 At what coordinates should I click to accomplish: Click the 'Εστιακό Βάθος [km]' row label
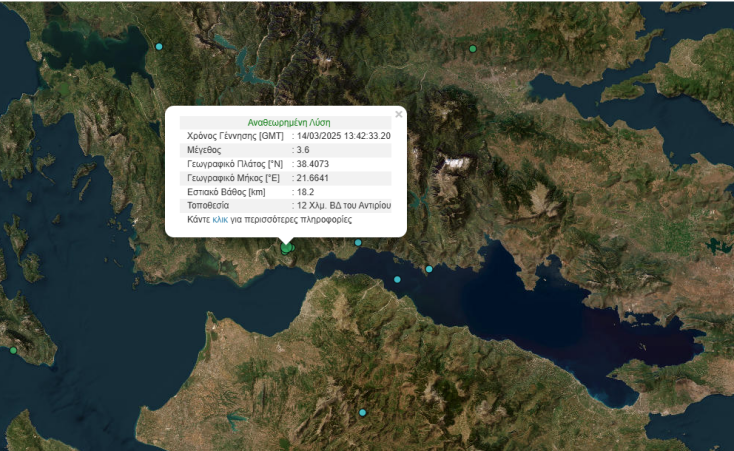coord(226,191)
